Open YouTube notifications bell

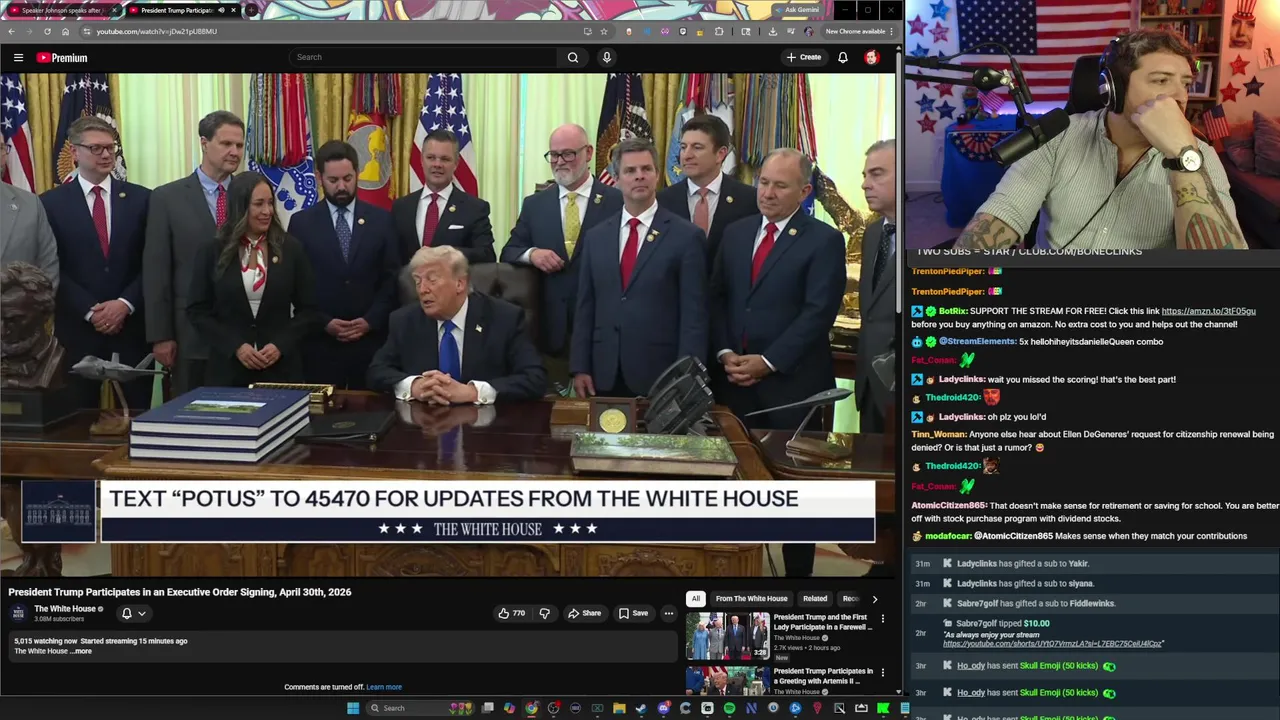click(x=843, y=57)
